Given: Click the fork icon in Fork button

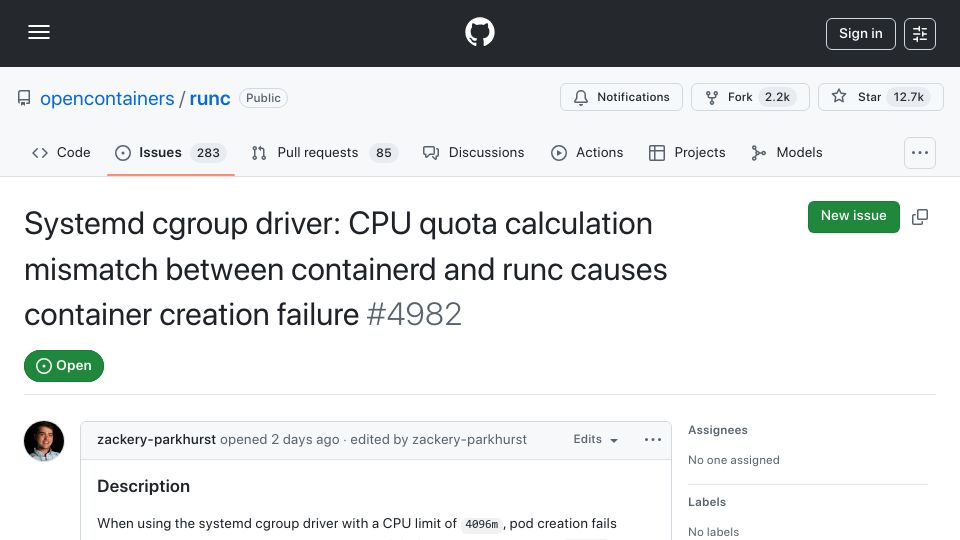Looking at the screenshot, I should coord(711,97).
